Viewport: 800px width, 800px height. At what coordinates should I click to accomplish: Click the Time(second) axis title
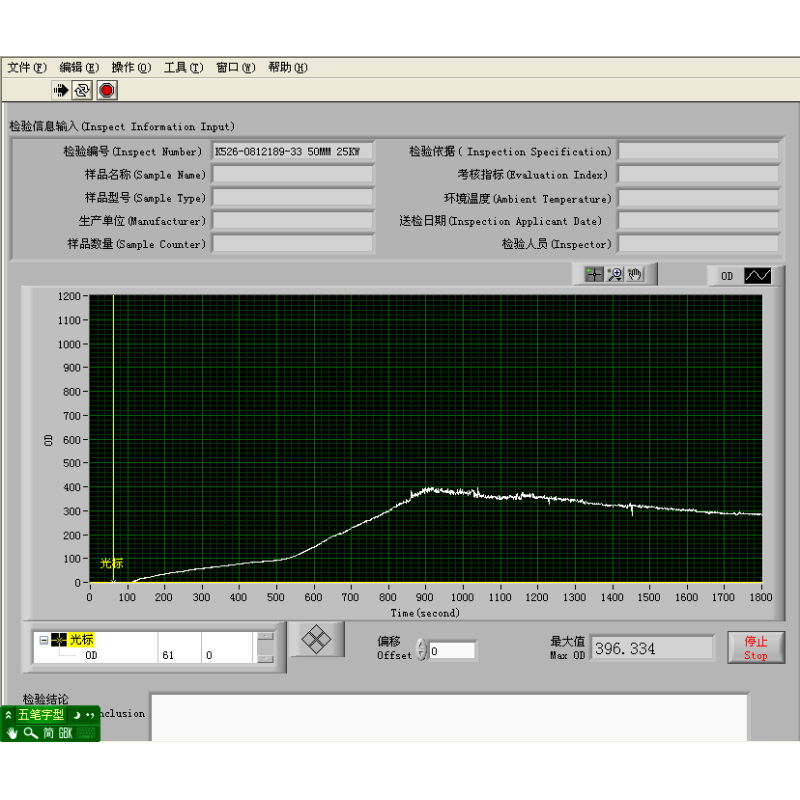(x=425, y=613)
